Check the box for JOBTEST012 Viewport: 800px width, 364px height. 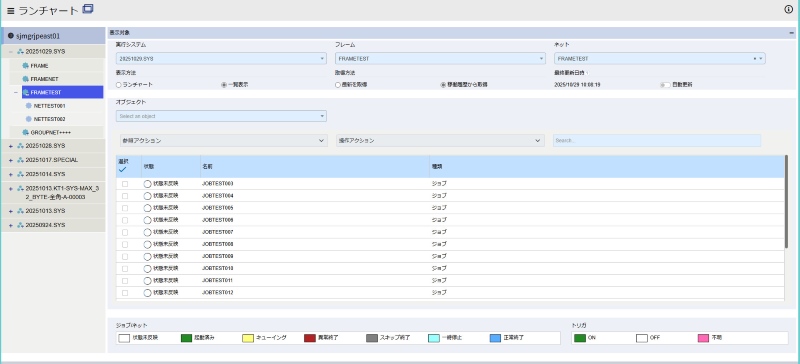pyautogui.click(x=125, y=293)
